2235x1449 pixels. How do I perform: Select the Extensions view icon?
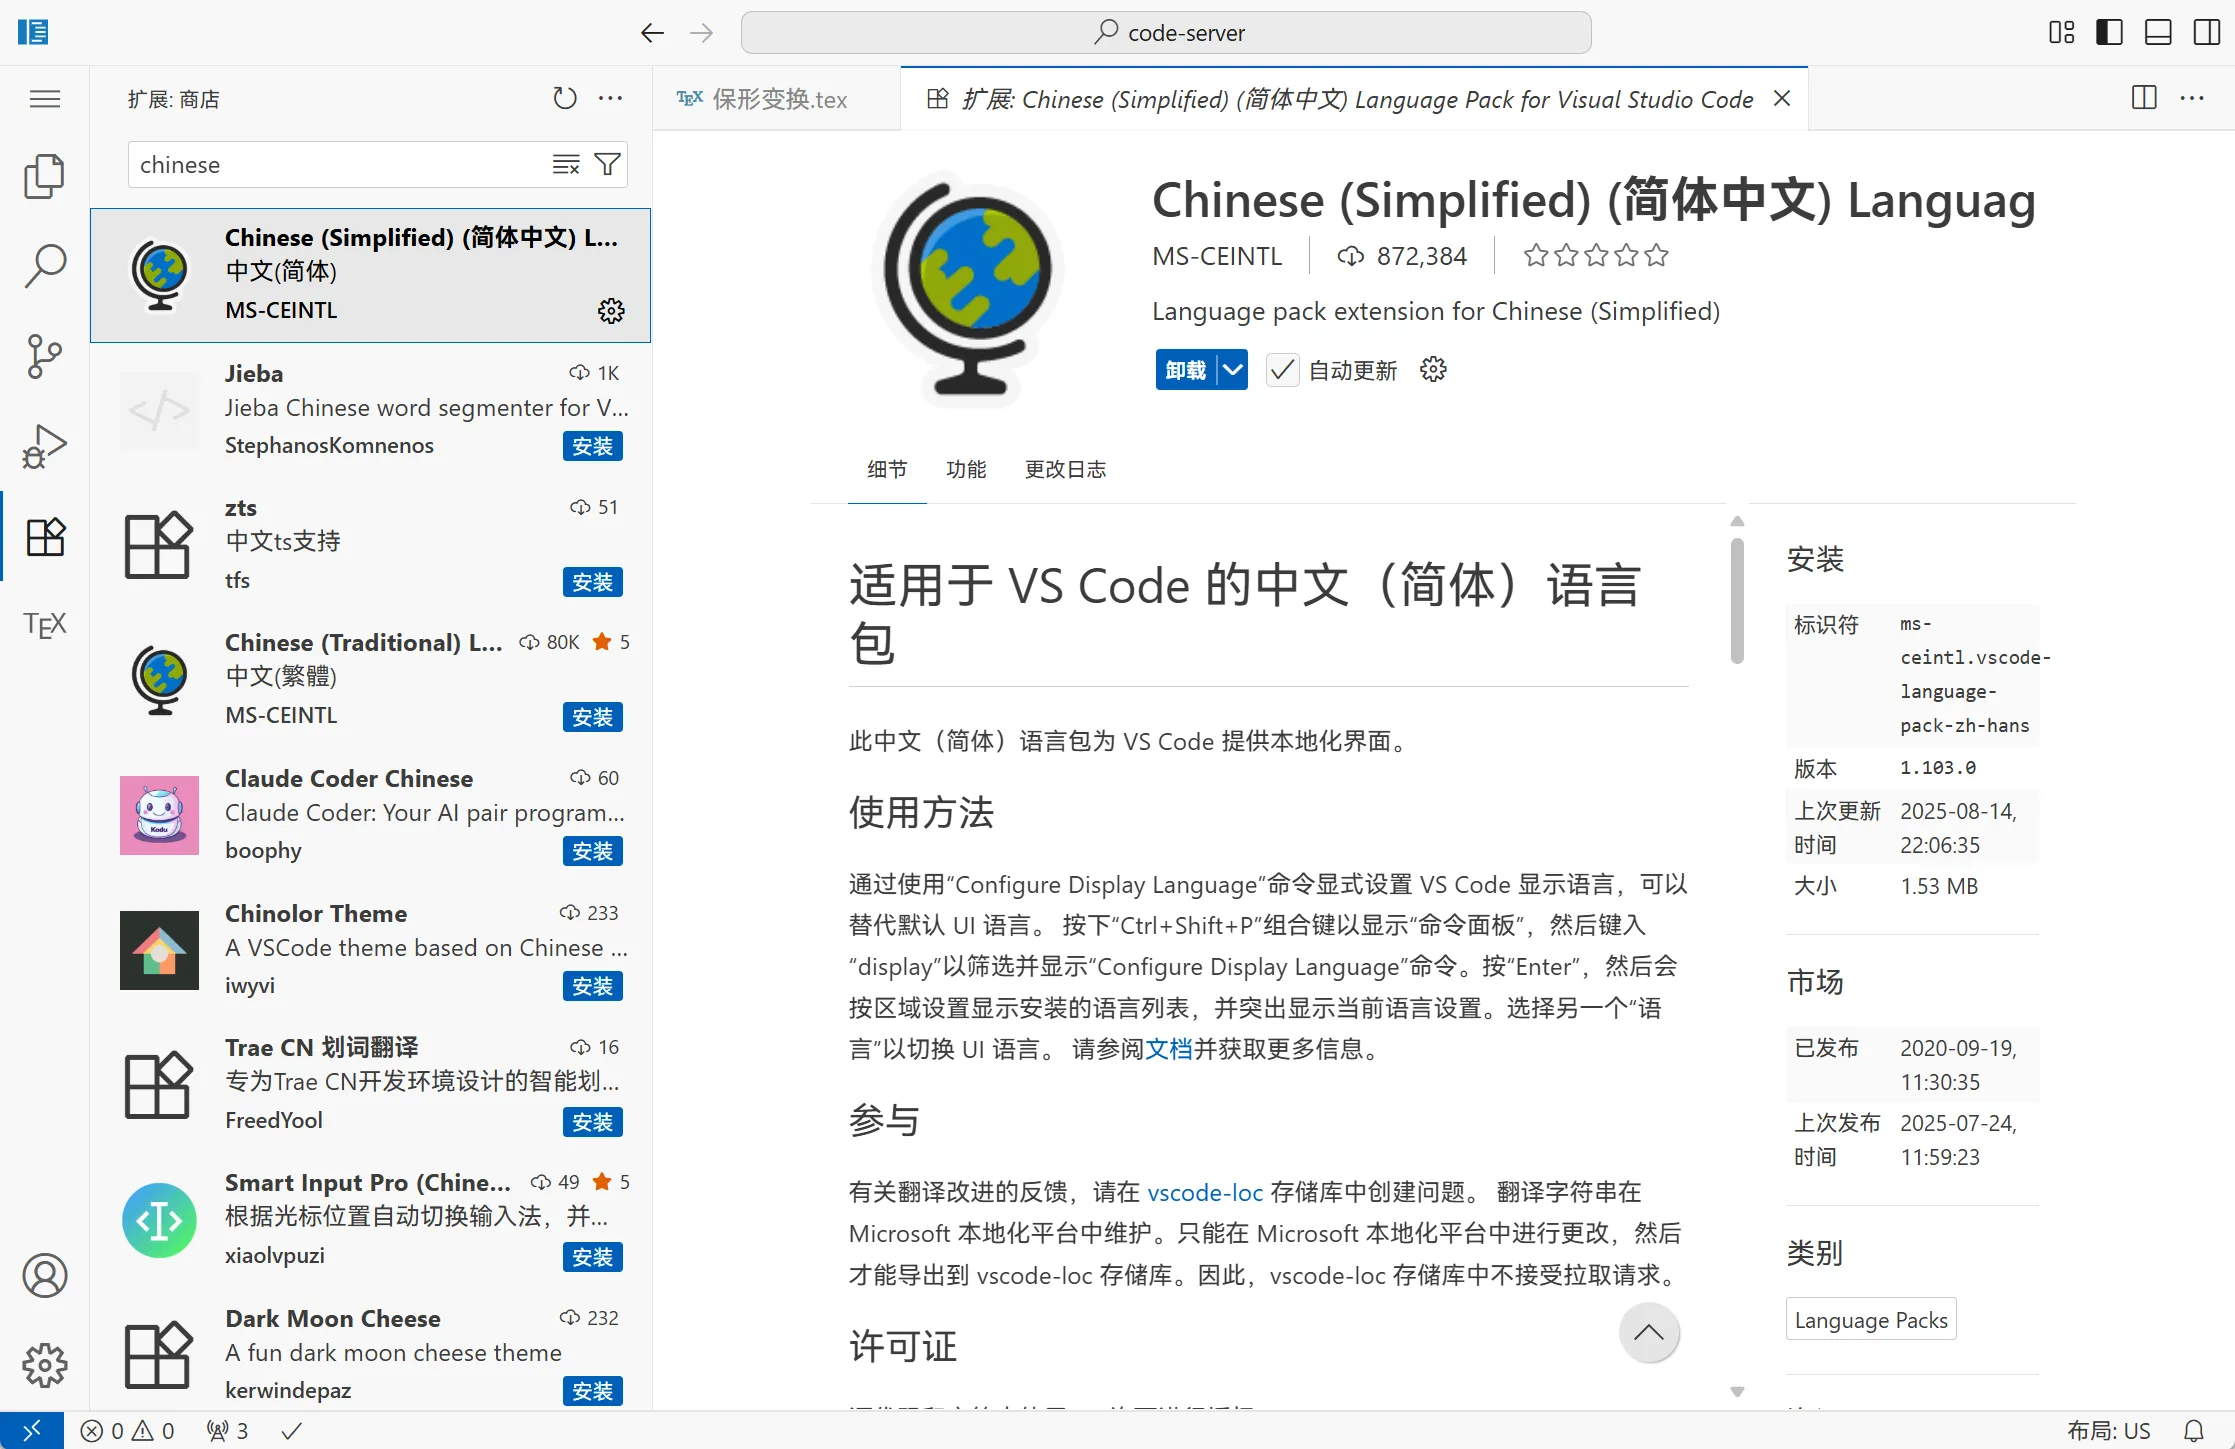pyautogui.click(x=44, y=536)
